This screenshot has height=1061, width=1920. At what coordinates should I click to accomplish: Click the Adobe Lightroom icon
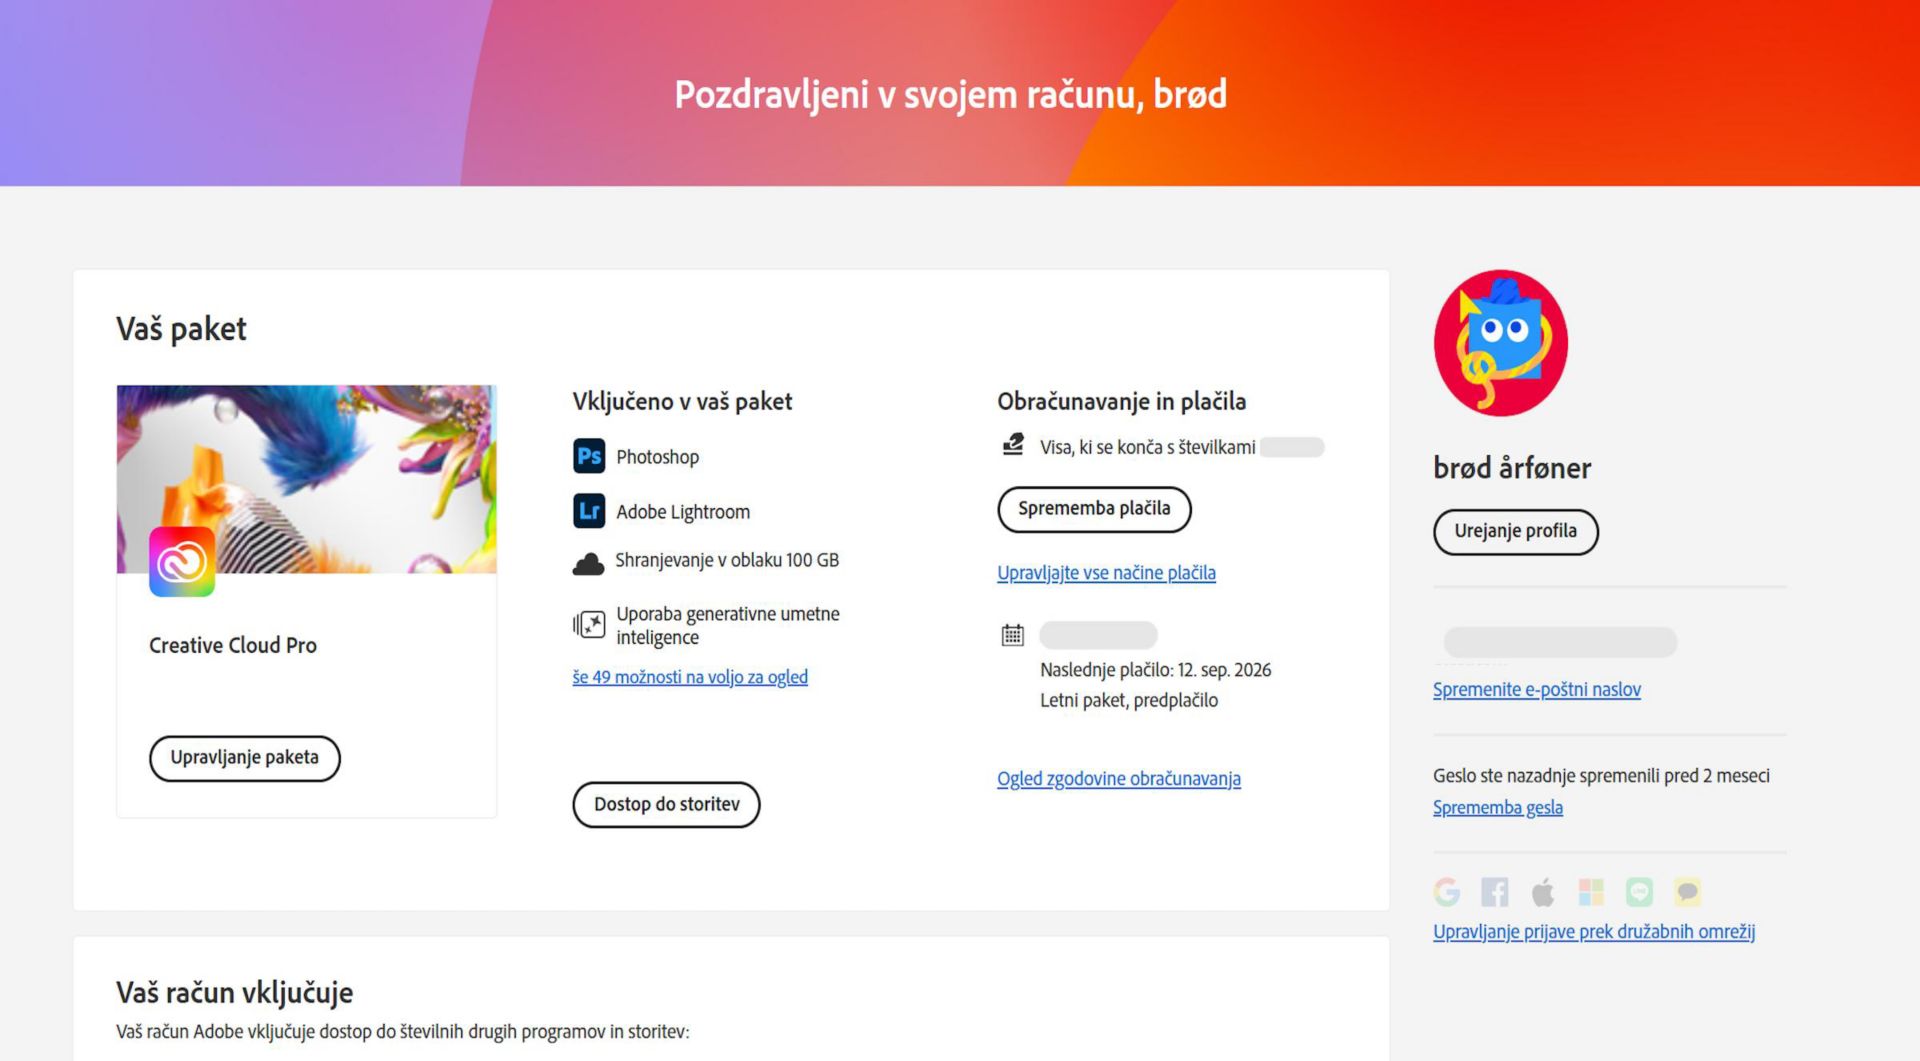[590, 511]
